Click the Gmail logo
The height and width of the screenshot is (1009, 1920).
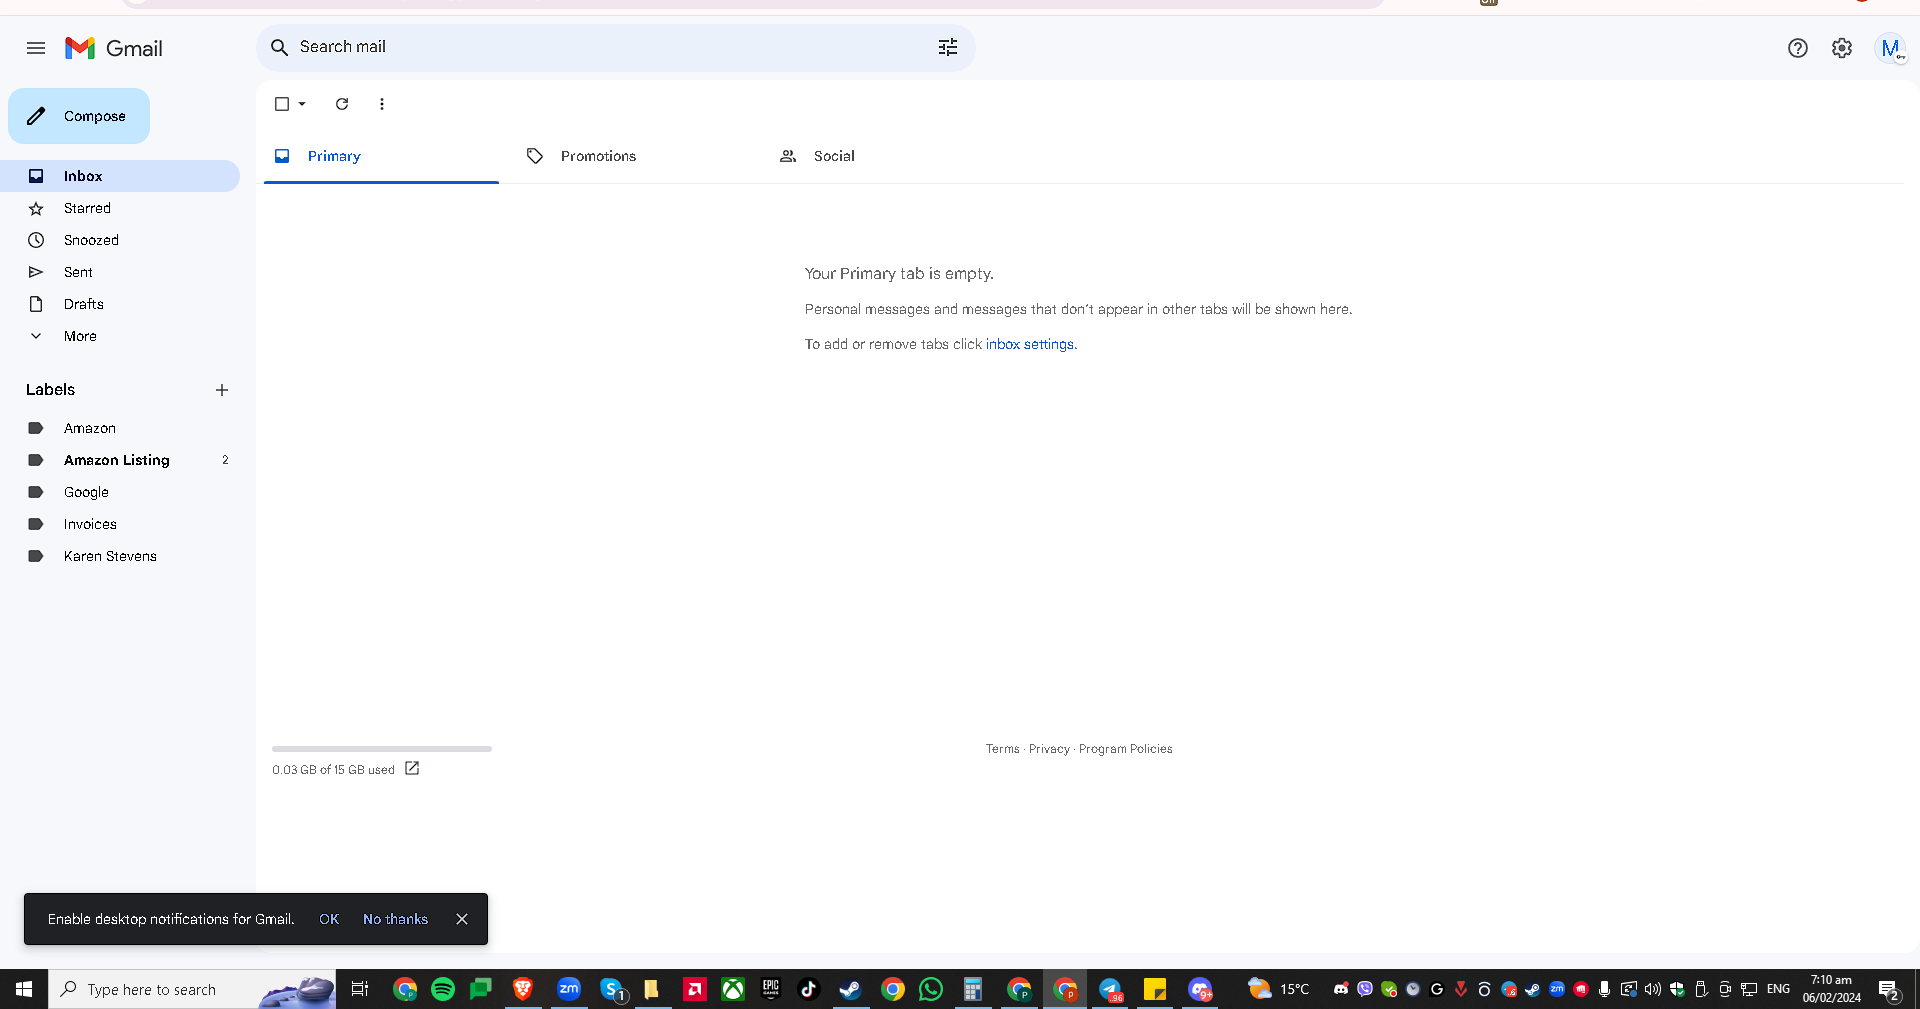pyautogui.click(x=114, y=48)
